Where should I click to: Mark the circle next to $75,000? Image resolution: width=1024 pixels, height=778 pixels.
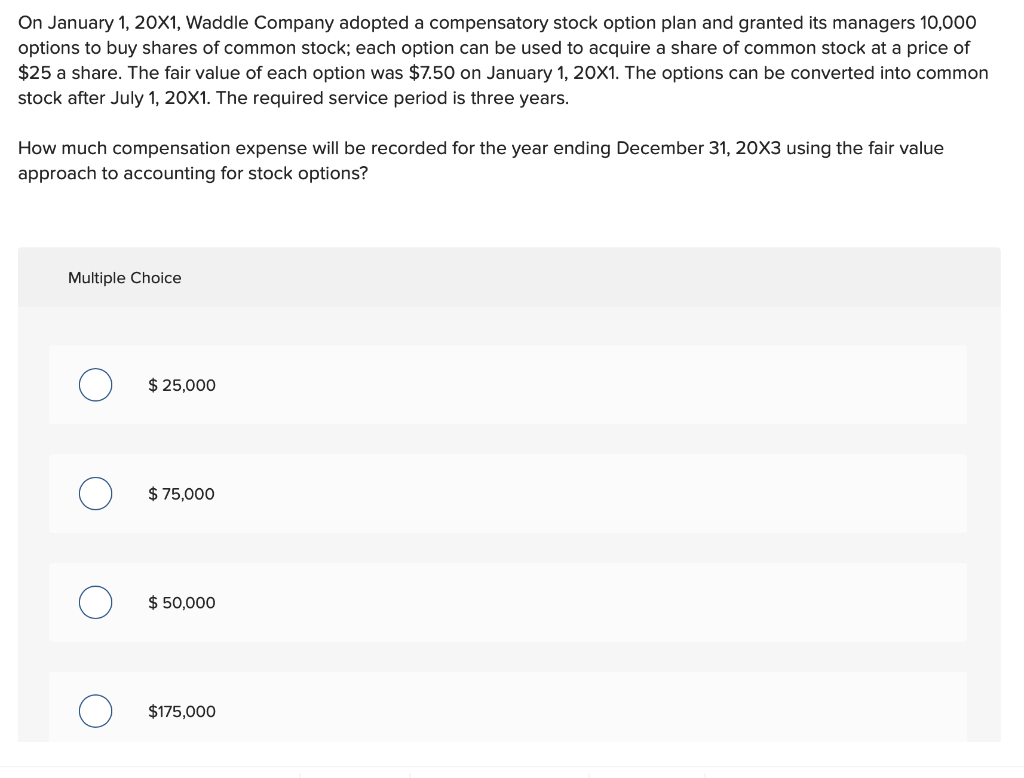pos(95,493)
